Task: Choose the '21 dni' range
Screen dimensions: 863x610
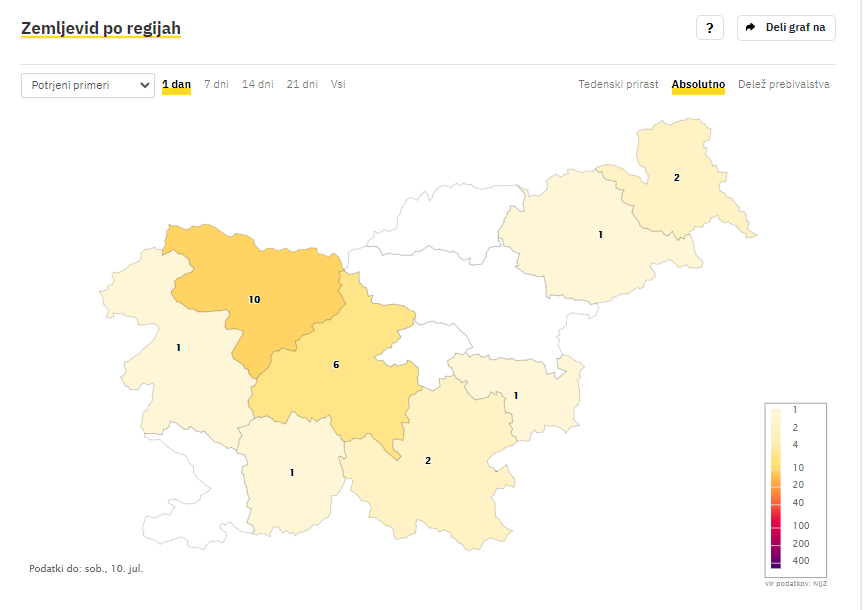Action: click(x=302, y=85)
